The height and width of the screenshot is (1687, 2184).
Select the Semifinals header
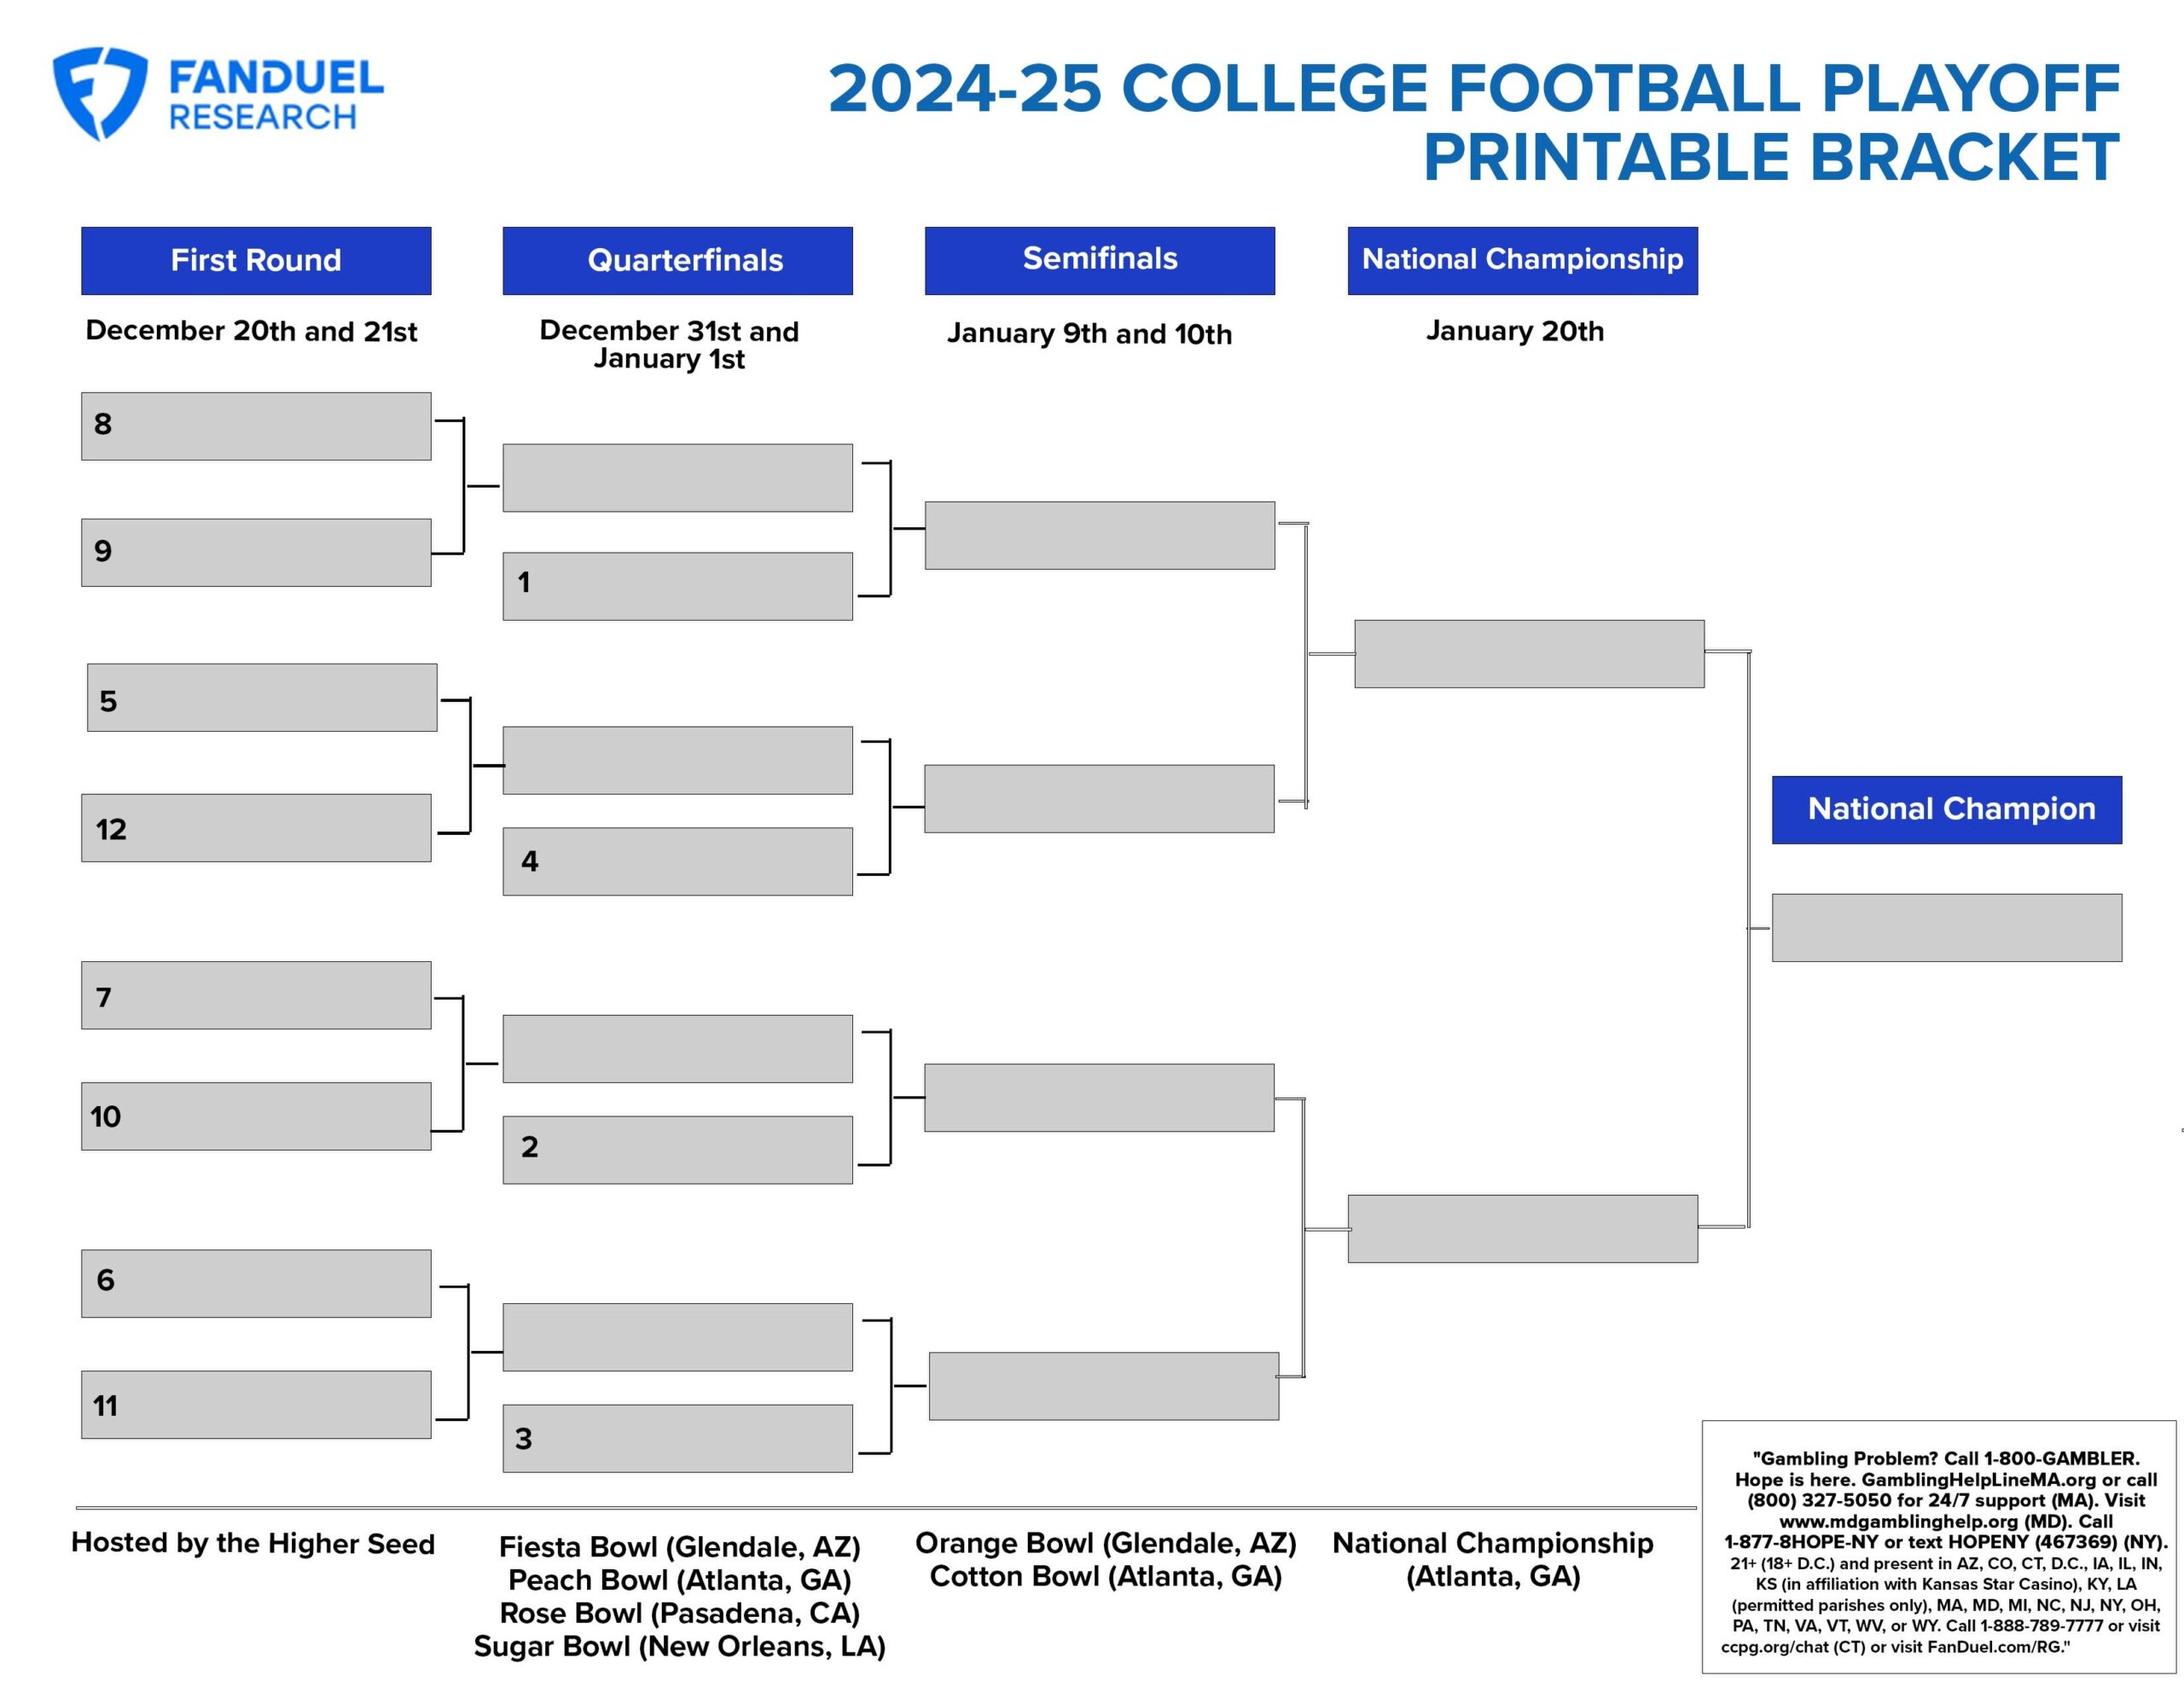coord(1099,261)
